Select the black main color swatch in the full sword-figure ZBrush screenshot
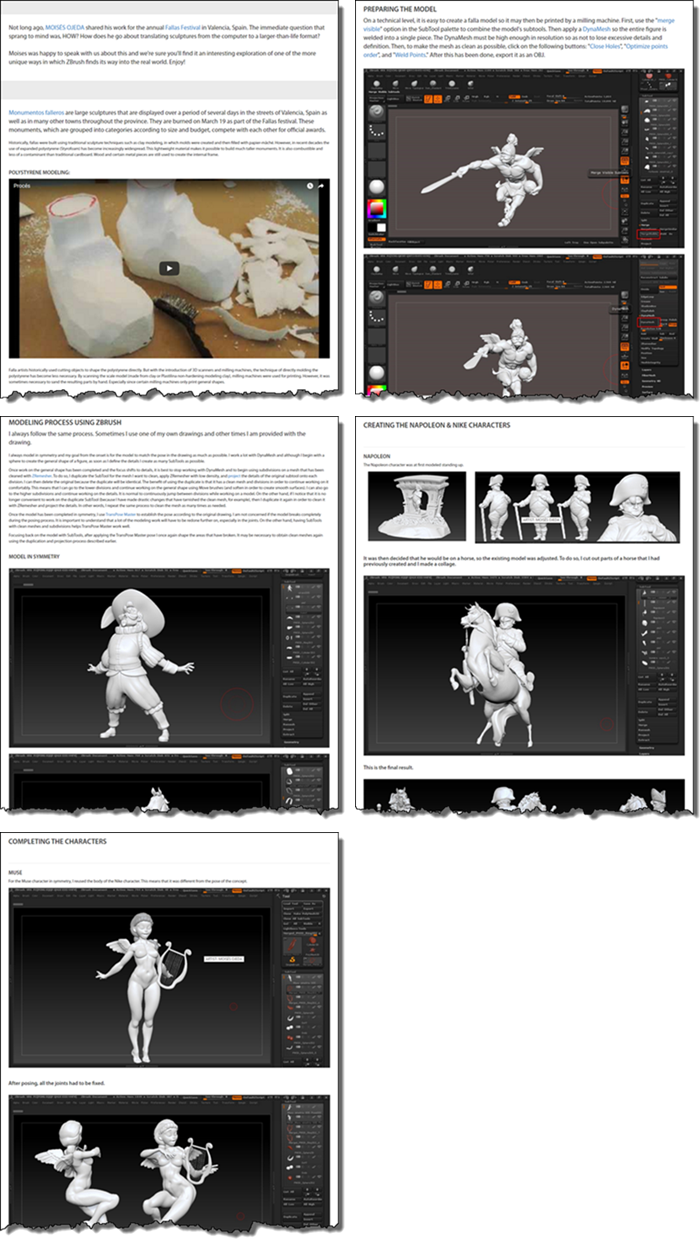The height and width of the screenshot is (1239, 700). click(372, 228)
